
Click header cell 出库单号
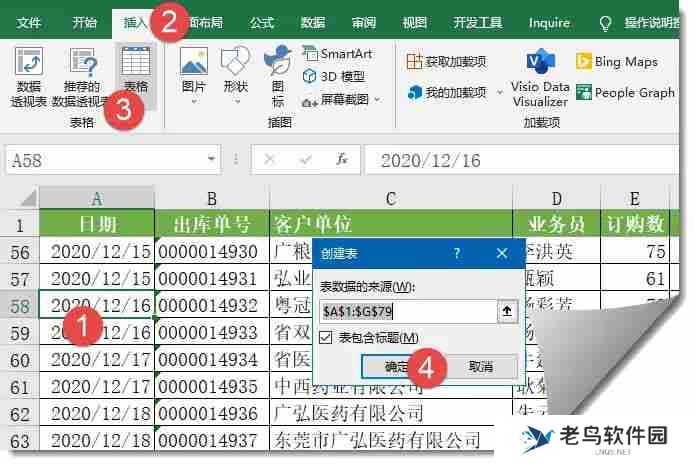pyautogui.click(x=212, y=224)
